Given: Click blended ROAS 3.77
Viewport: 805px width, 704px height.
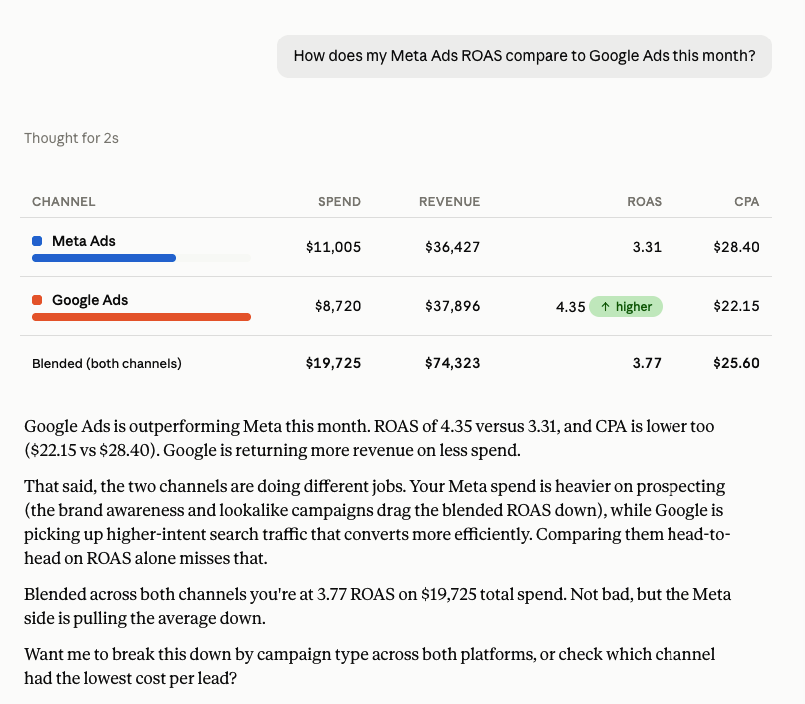Looking at the screenshot, I should 647,363.
